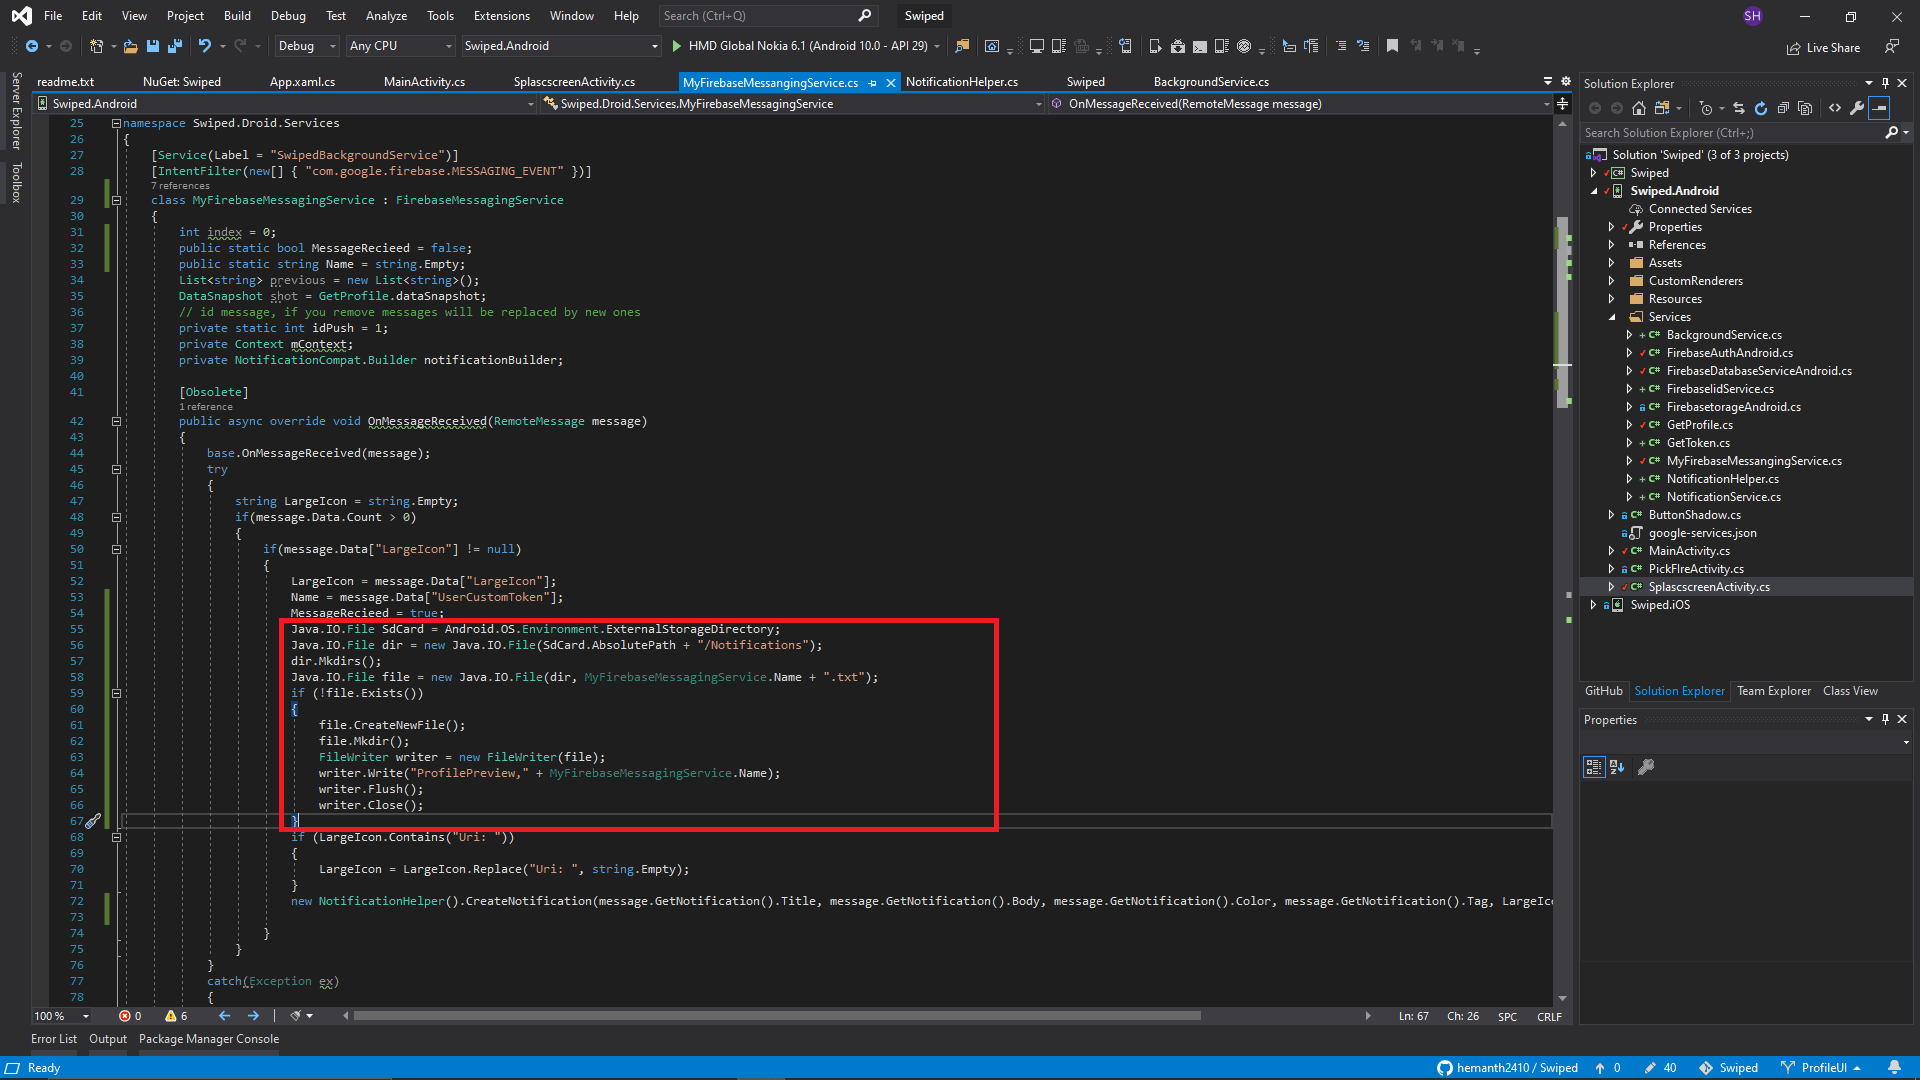
Task: Toggle a bookmark on the current line
Action: 1392,46
